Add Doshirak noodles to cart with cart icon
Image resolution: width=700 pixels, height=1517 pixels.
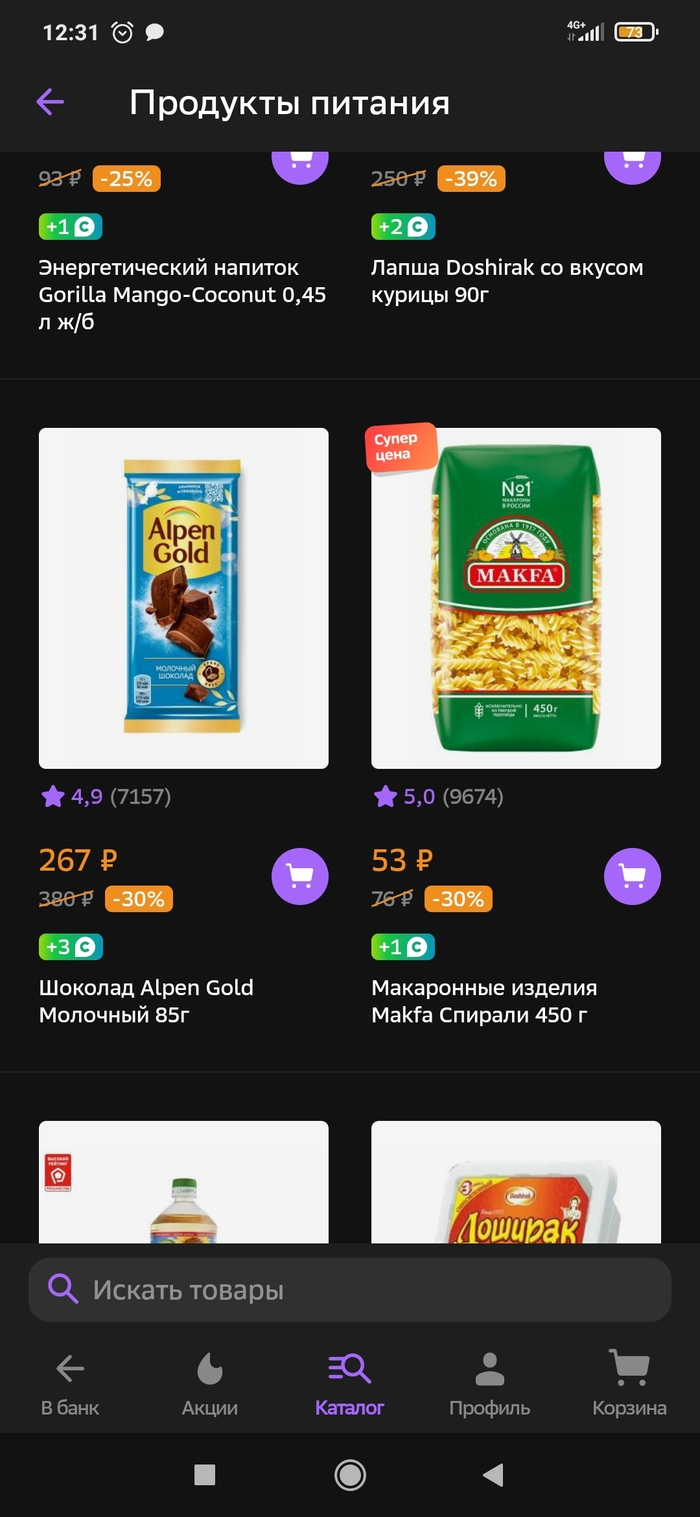point(632,161)
